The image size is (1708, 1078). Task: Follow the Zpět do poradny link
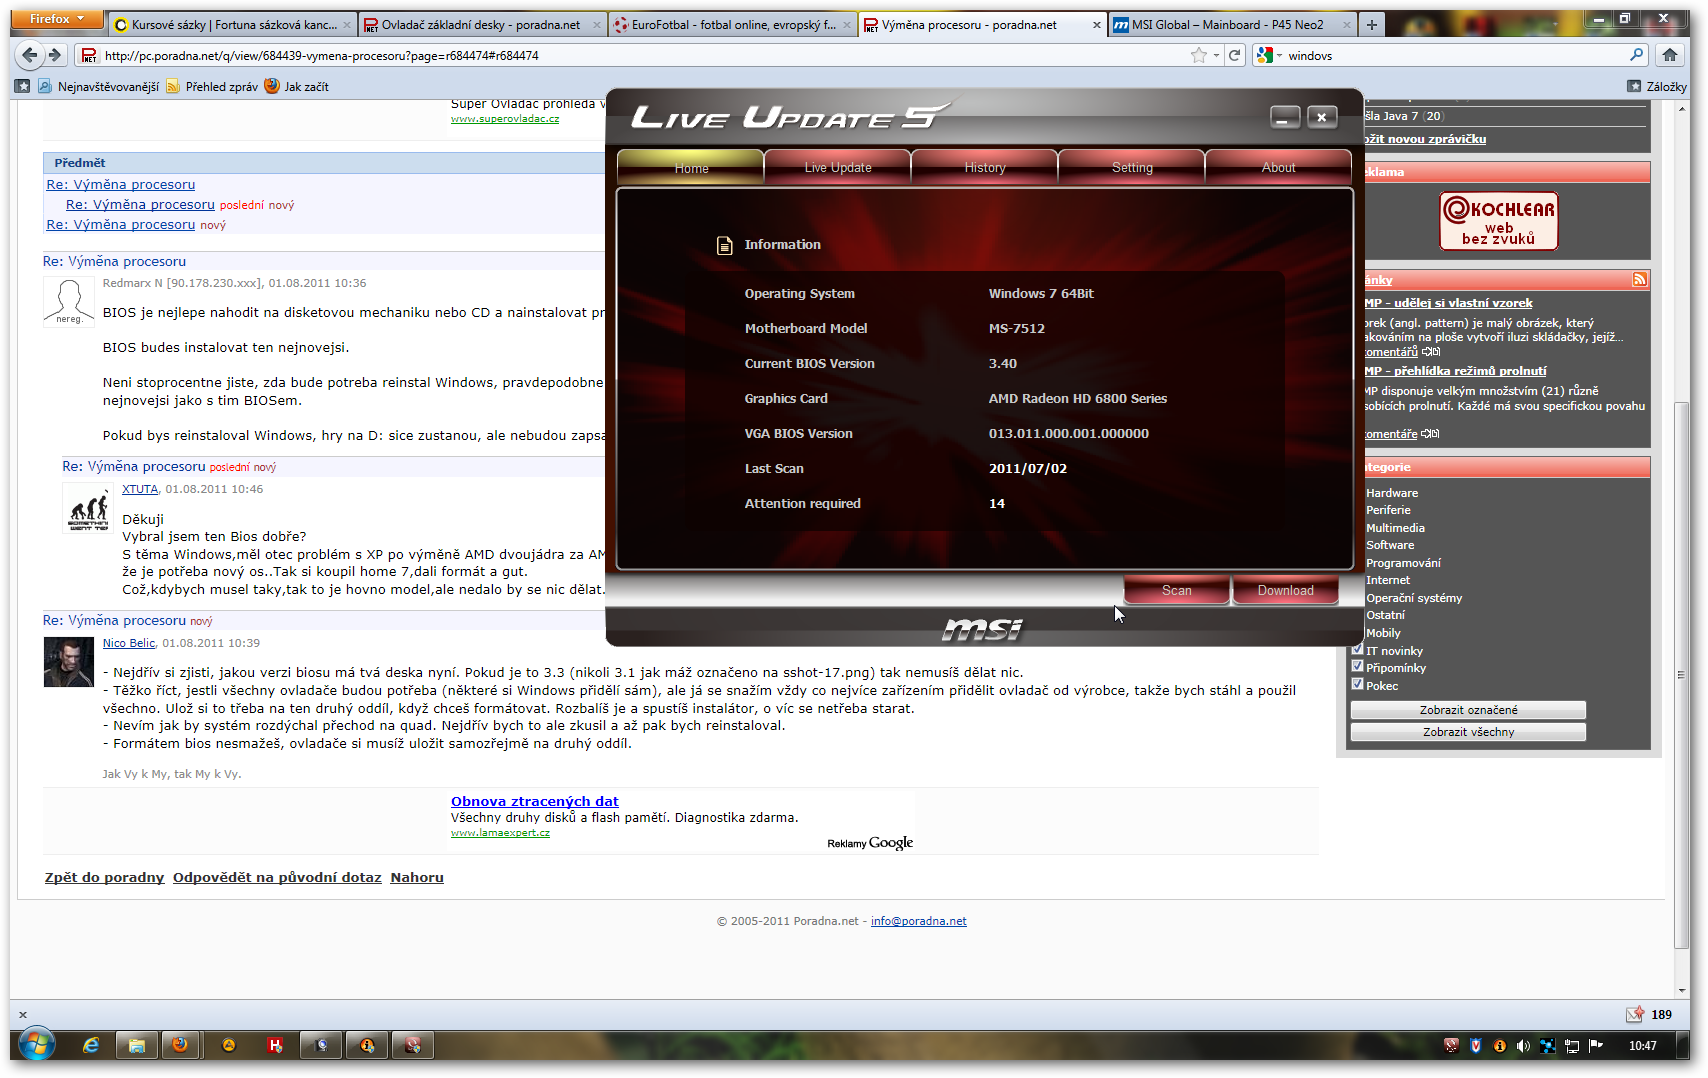point(104,877)
